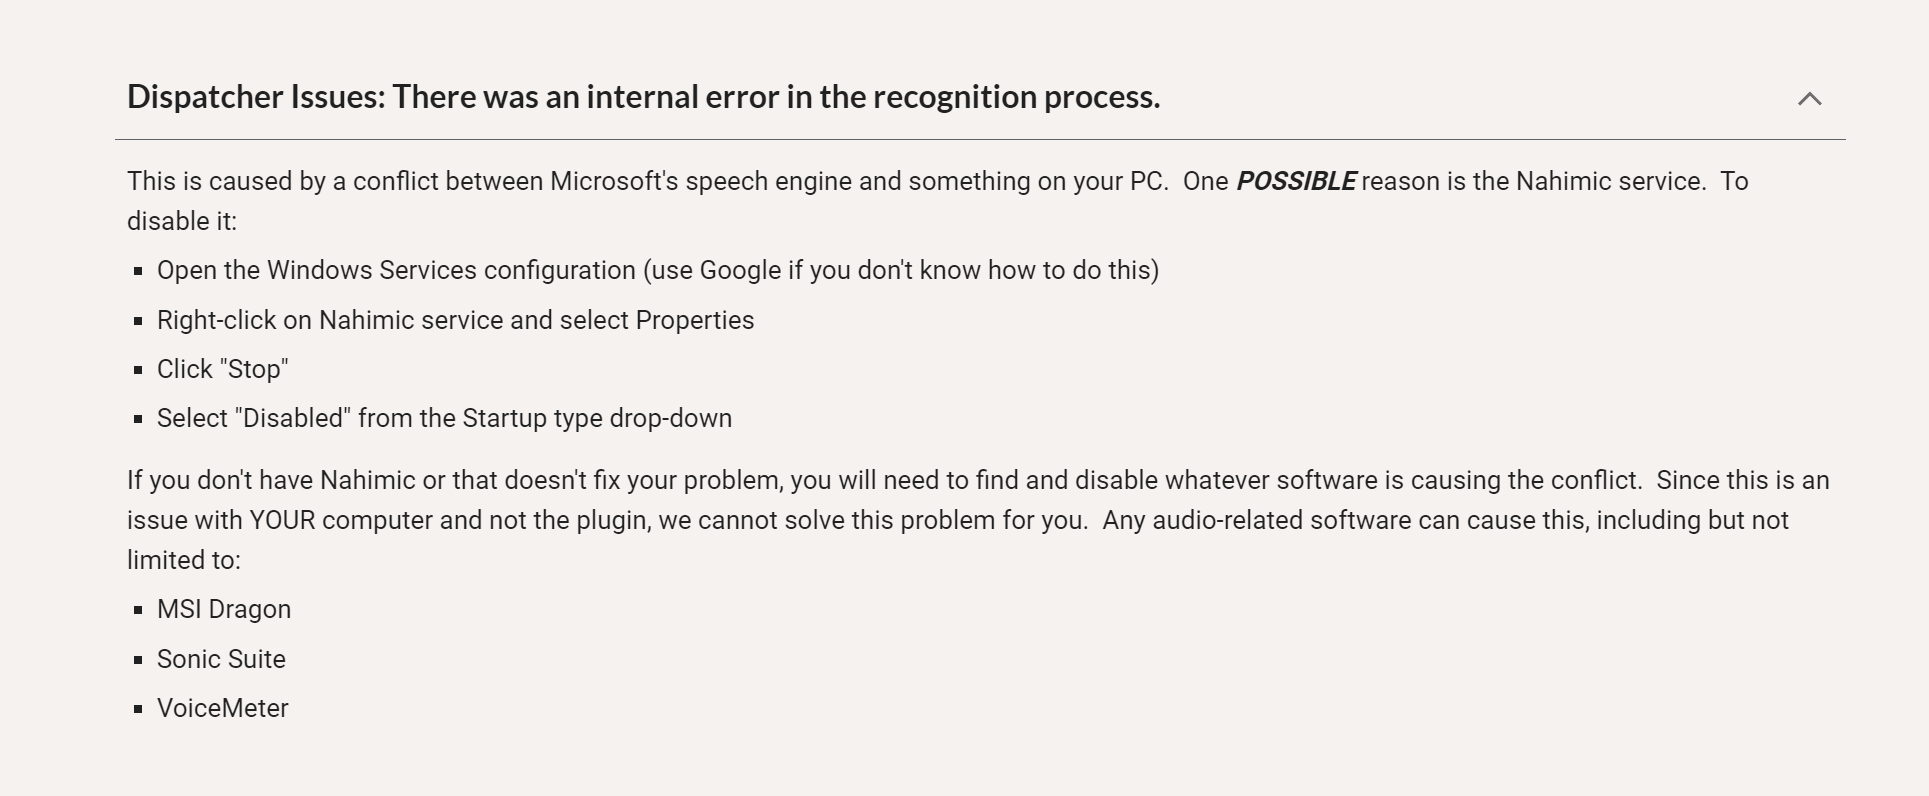Click the Dispatcher Issues accordion heading

point(643,97)
